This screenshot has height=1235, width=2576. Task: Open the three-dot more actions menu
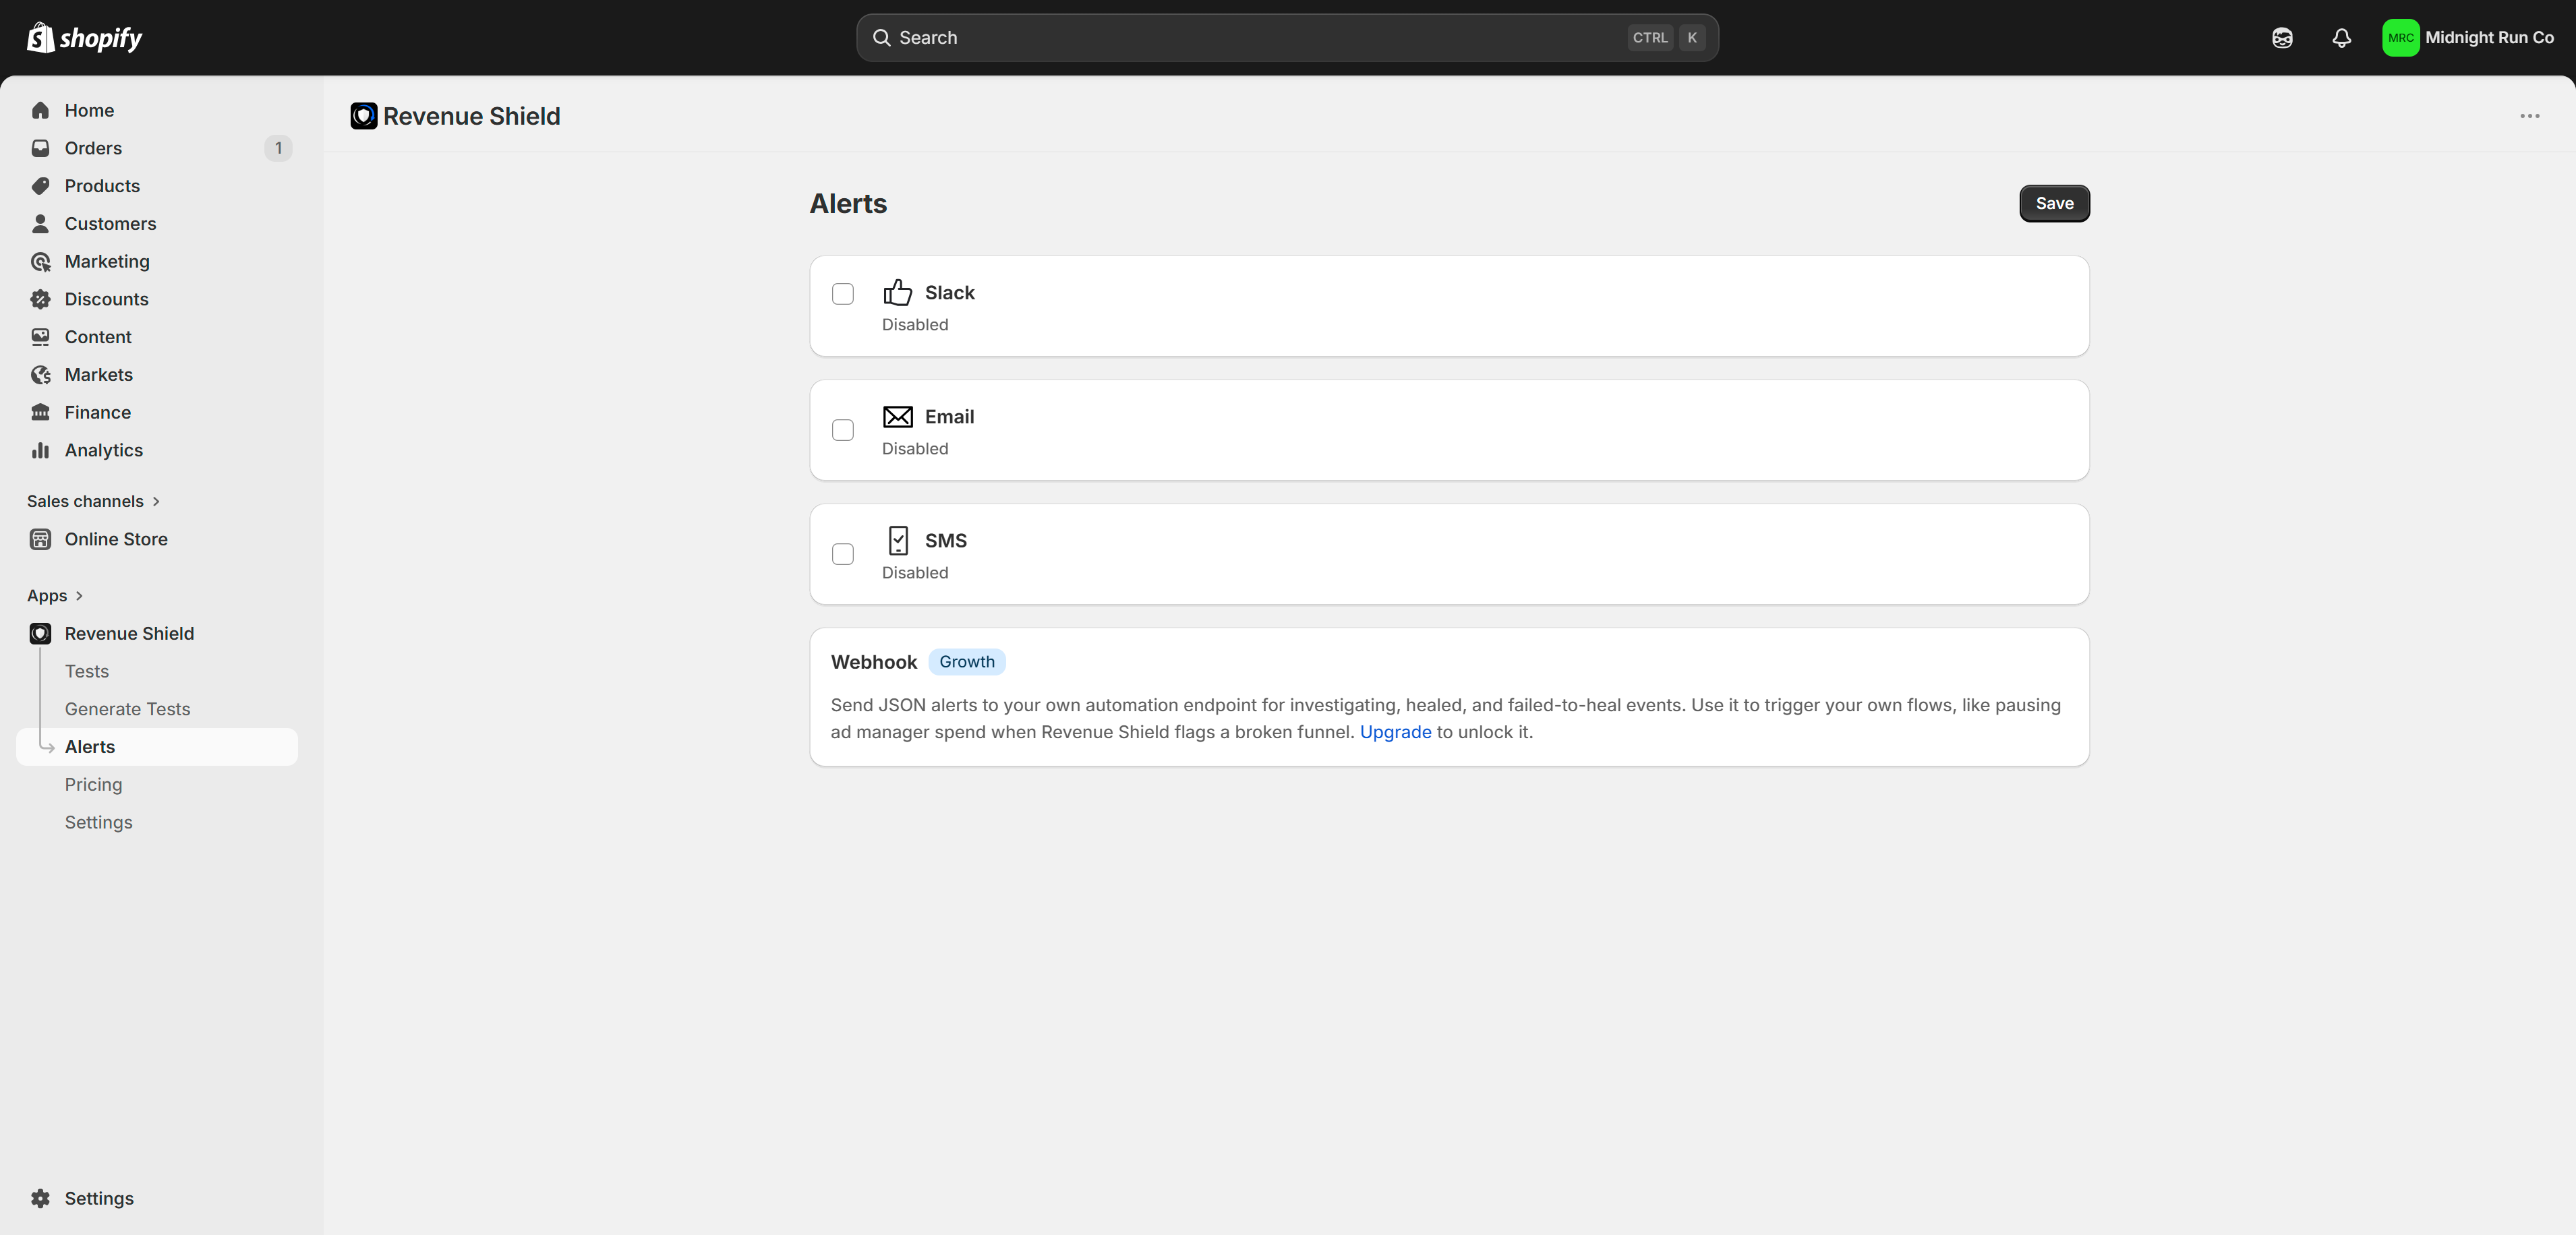(x=2529, y=116)
